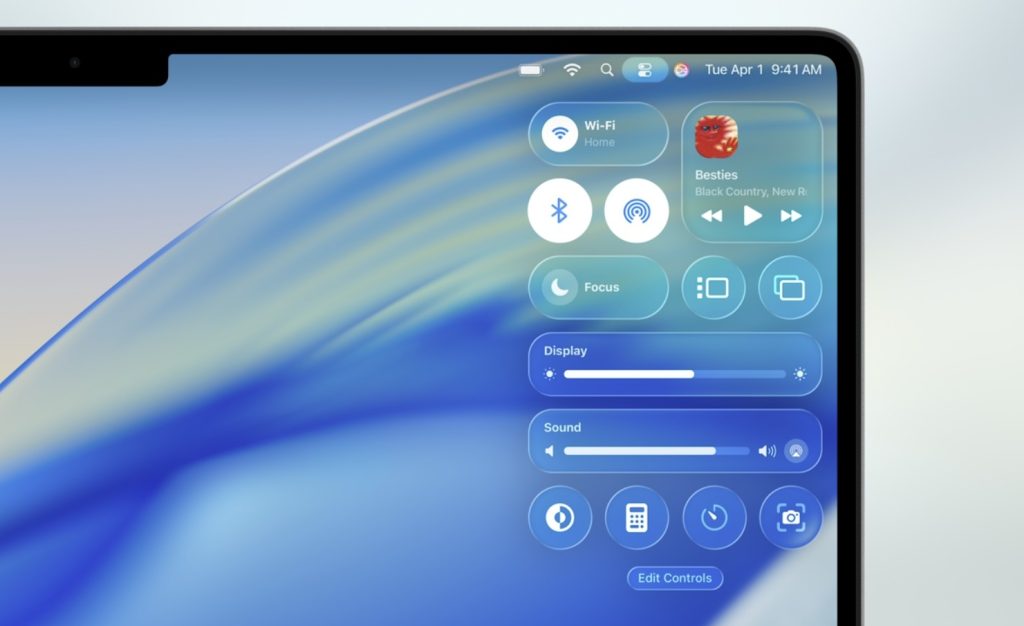The image size is (1024, 626).
Task: Toggle Dark Mode appearance control
Action: 560,518
